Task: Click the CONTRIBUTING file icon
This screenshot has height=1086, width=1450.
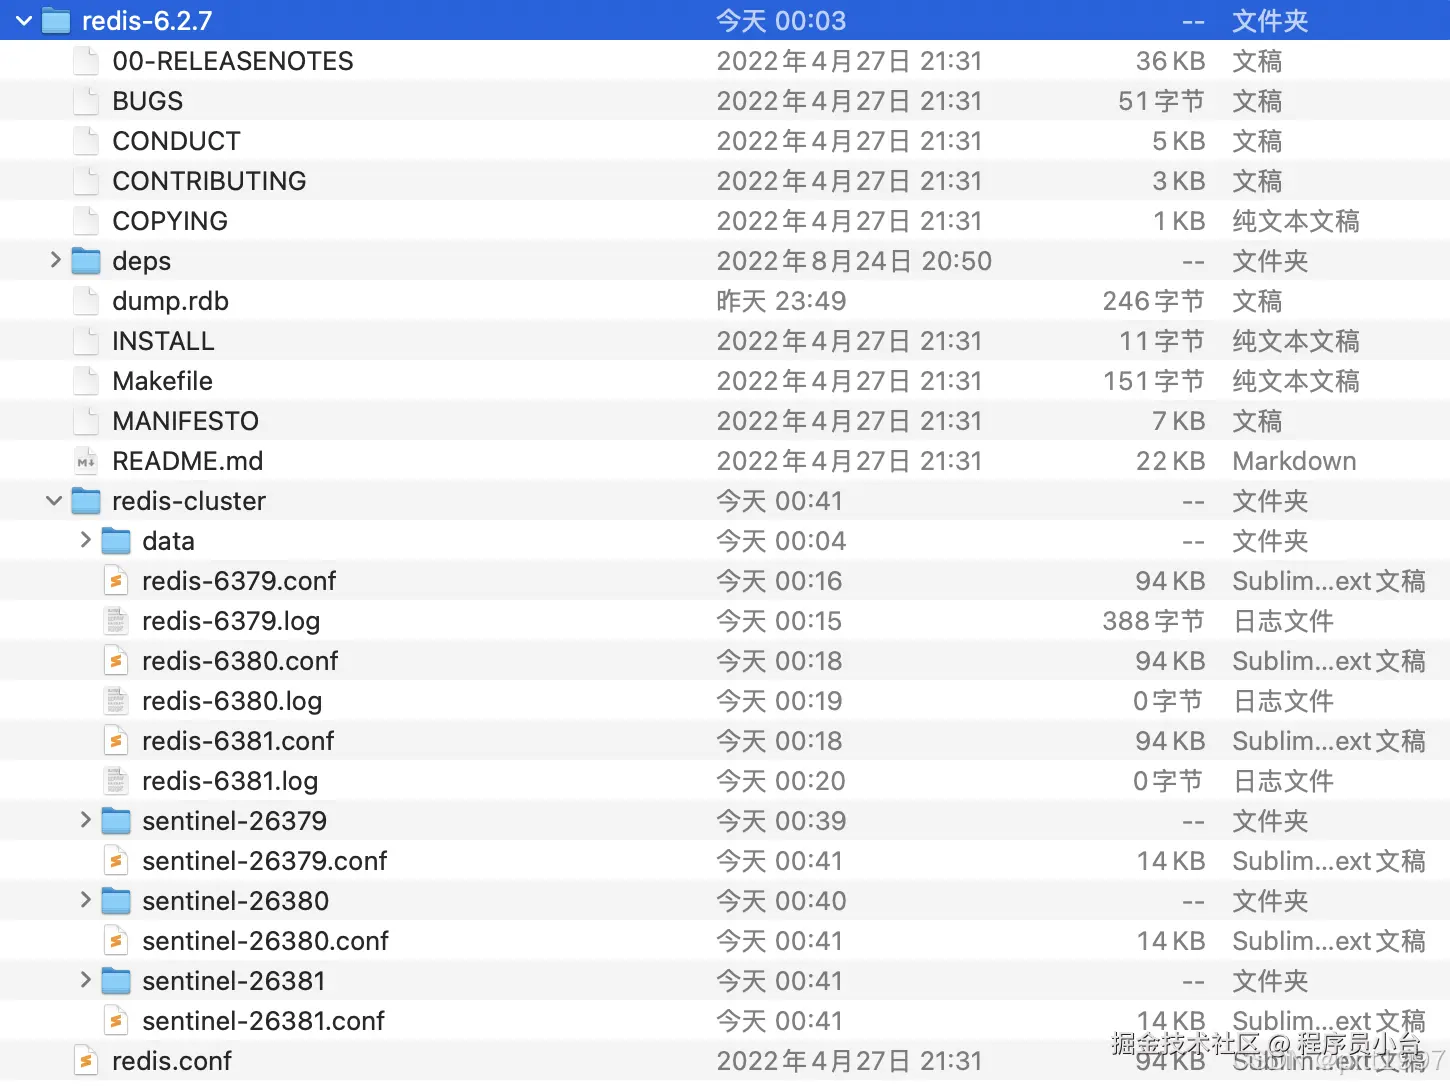Action: tap(87, 181)
